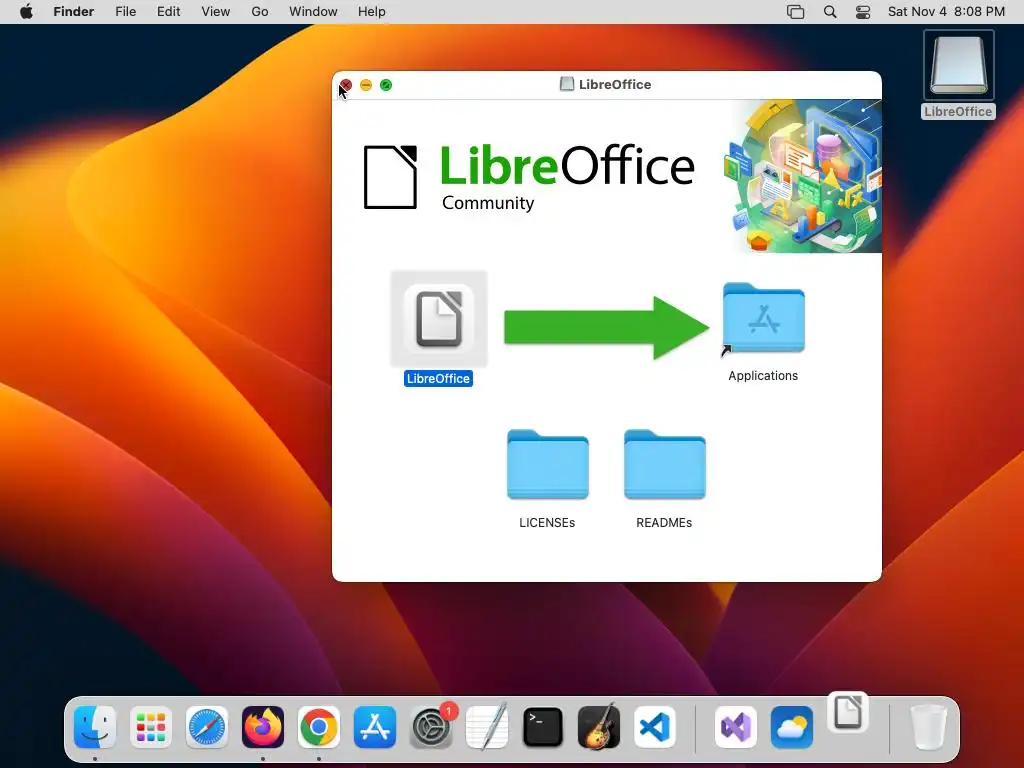Open the Trash in the Dock
The width and height of the screenshot is (1024, 768).
[928, 727]
